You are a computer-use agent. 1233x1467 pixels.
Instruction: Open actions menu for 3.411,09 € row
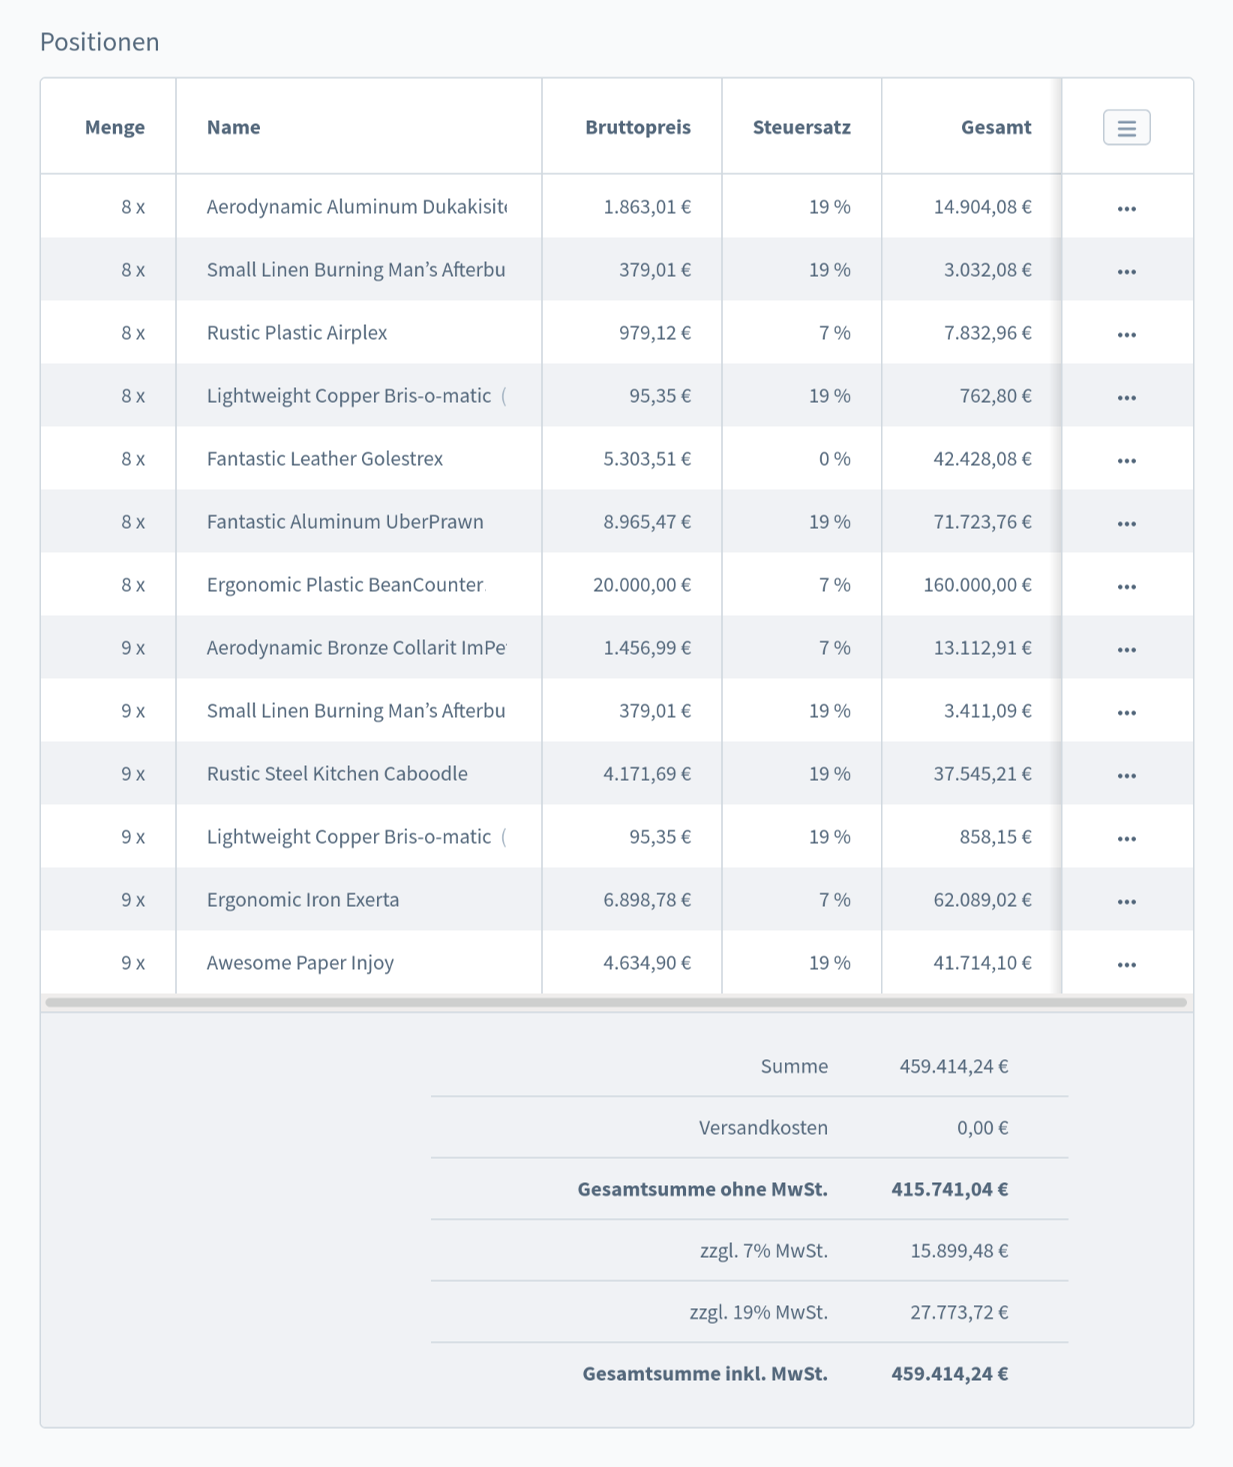click(1126, 712)
